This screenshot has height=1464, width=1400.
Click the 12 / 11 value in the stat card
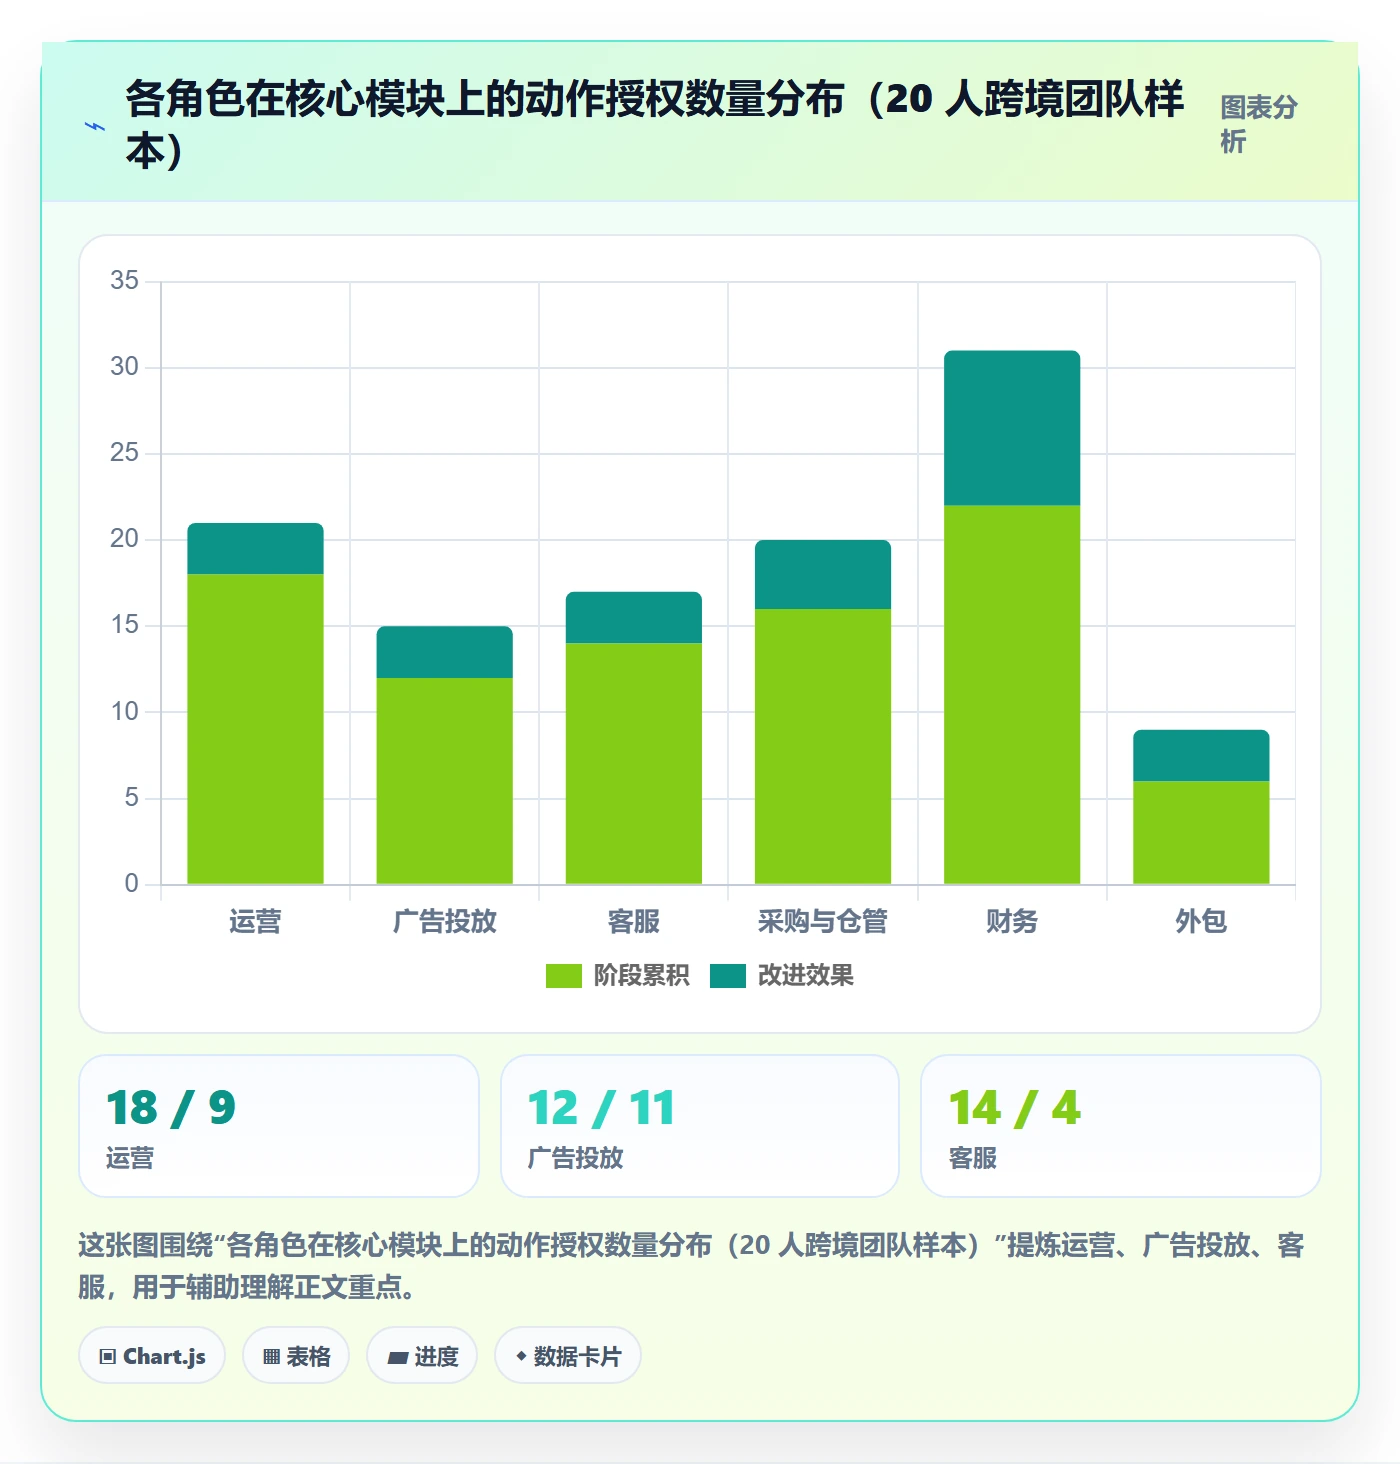[601, 1108]
